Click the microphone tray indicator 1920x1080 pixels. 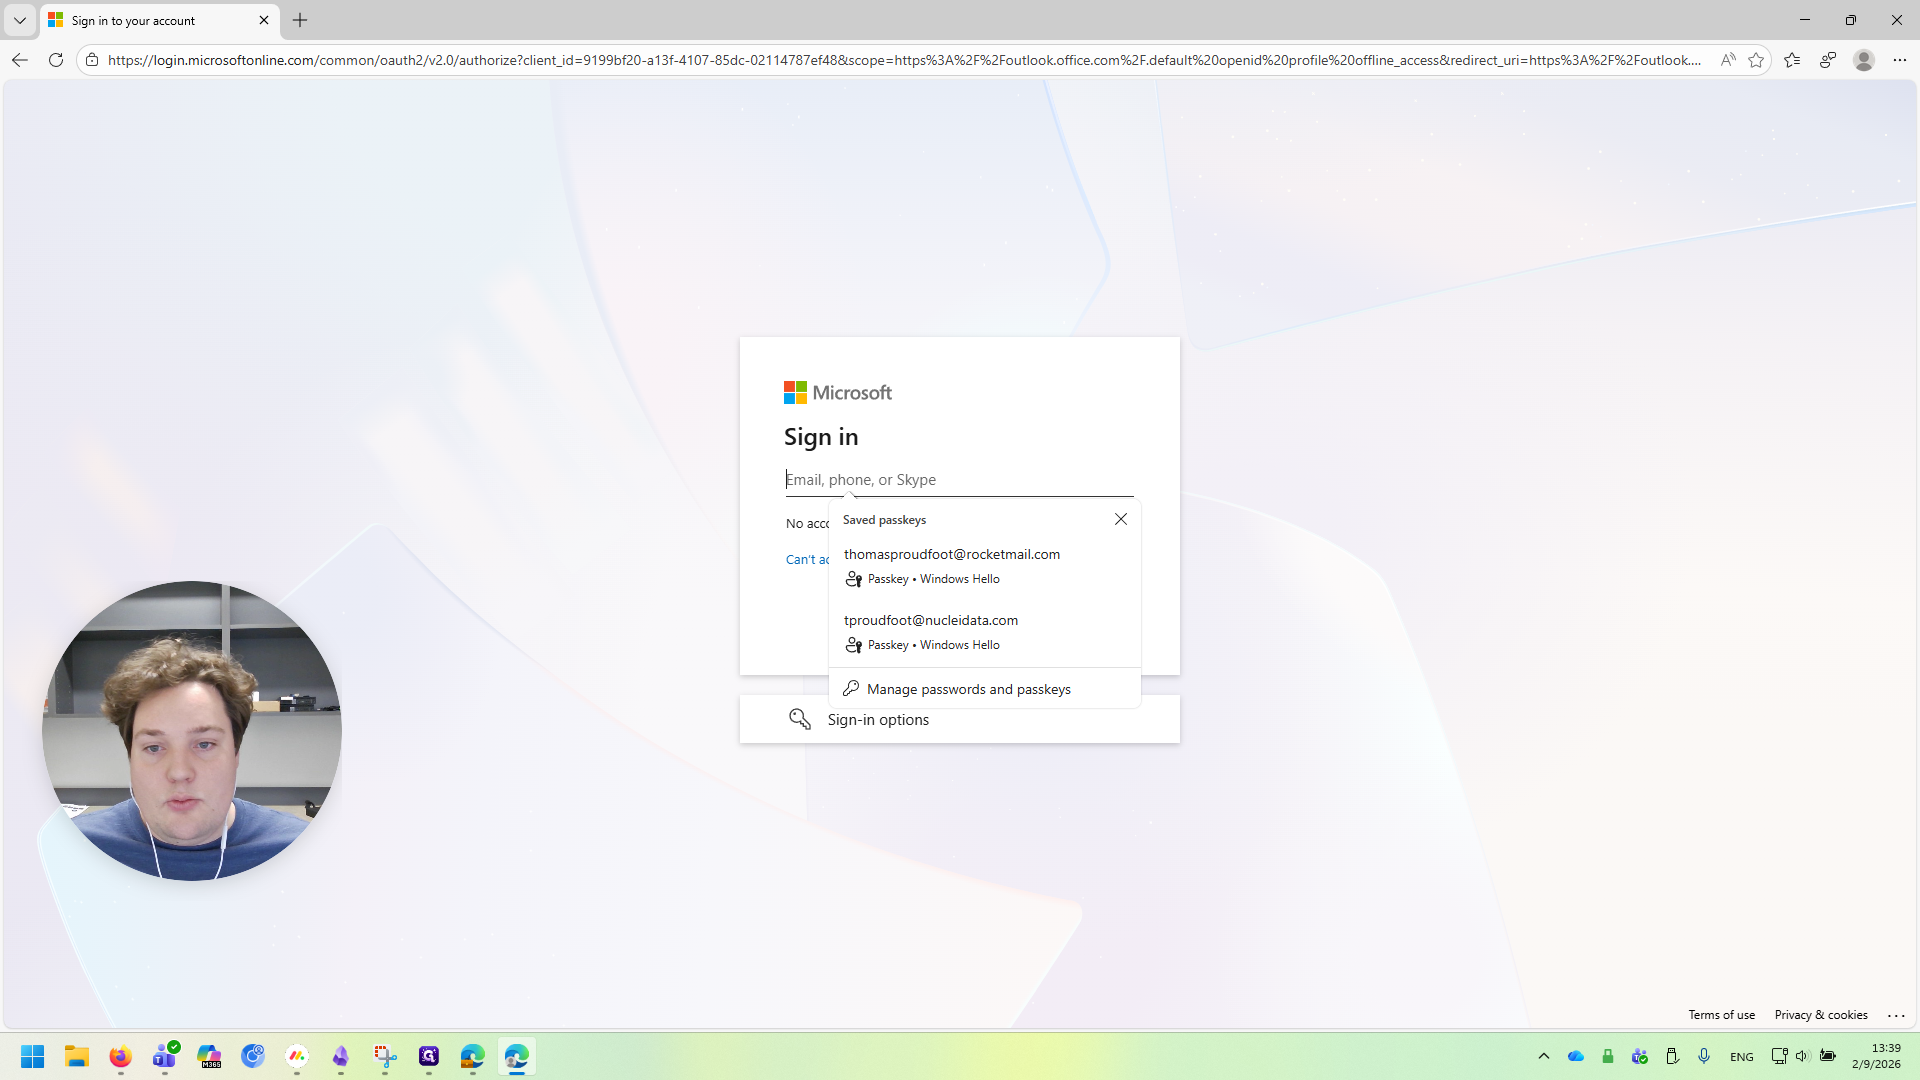tap(1704, 1056)
